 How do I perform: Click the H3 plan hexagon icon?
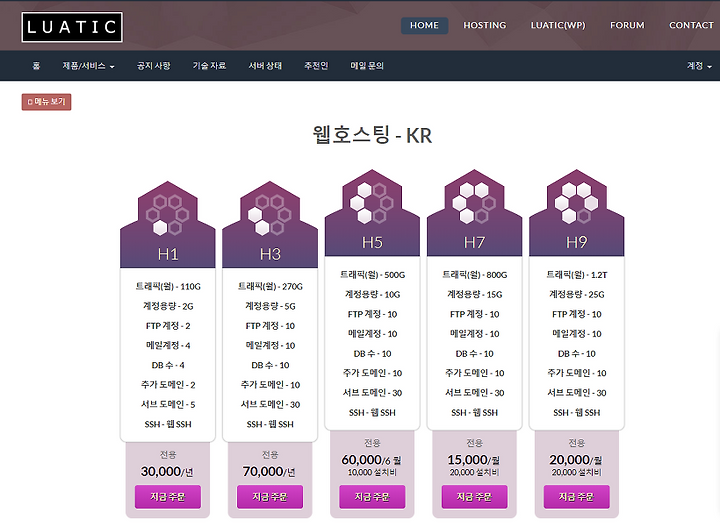pos(270,215)
